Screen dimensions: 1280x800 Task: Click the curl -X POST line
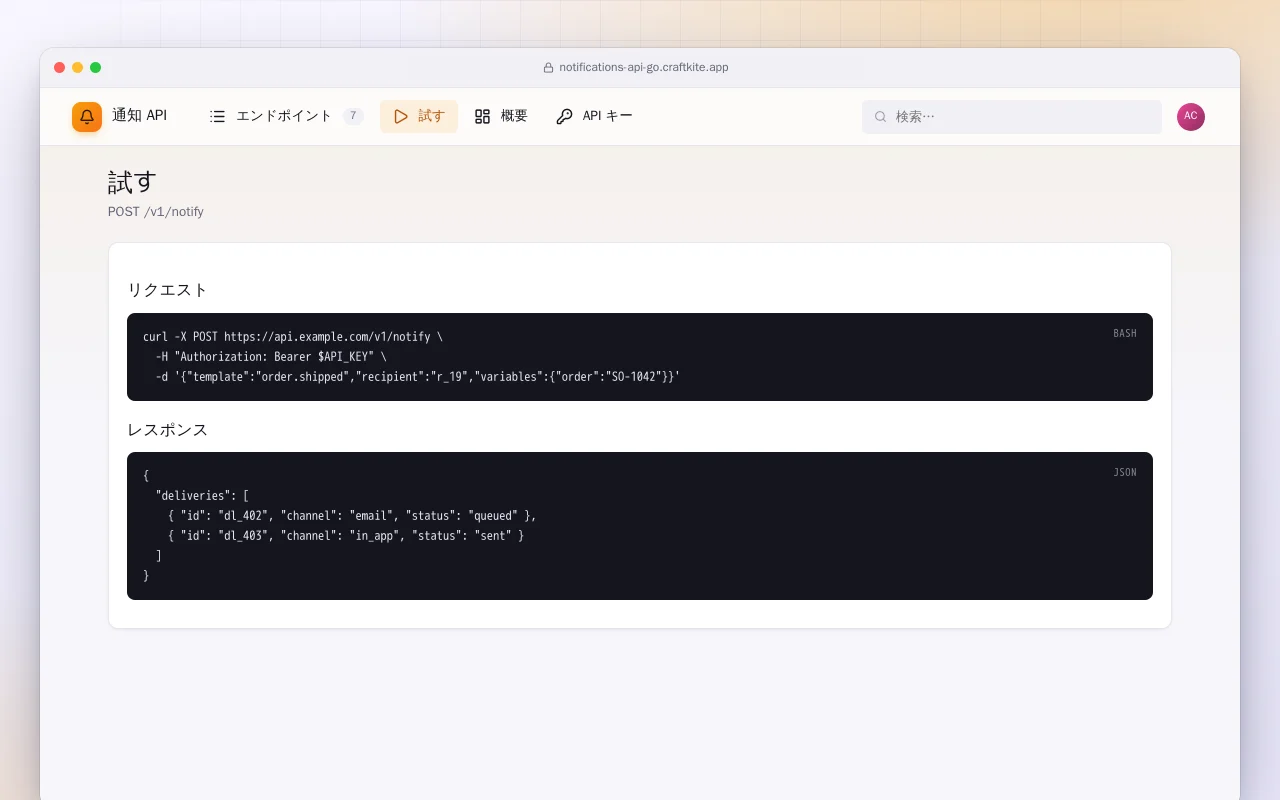293,337
